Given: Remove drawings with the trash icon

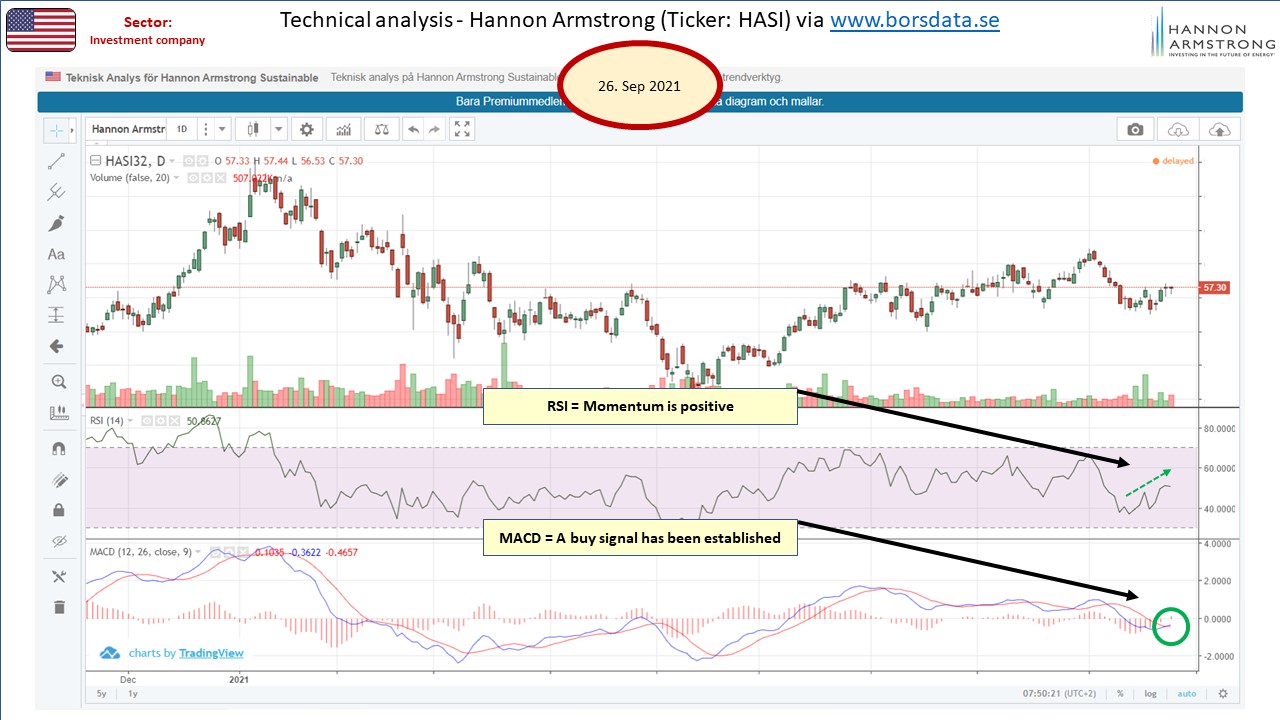Looking at the screenshot, I should 57,606.
